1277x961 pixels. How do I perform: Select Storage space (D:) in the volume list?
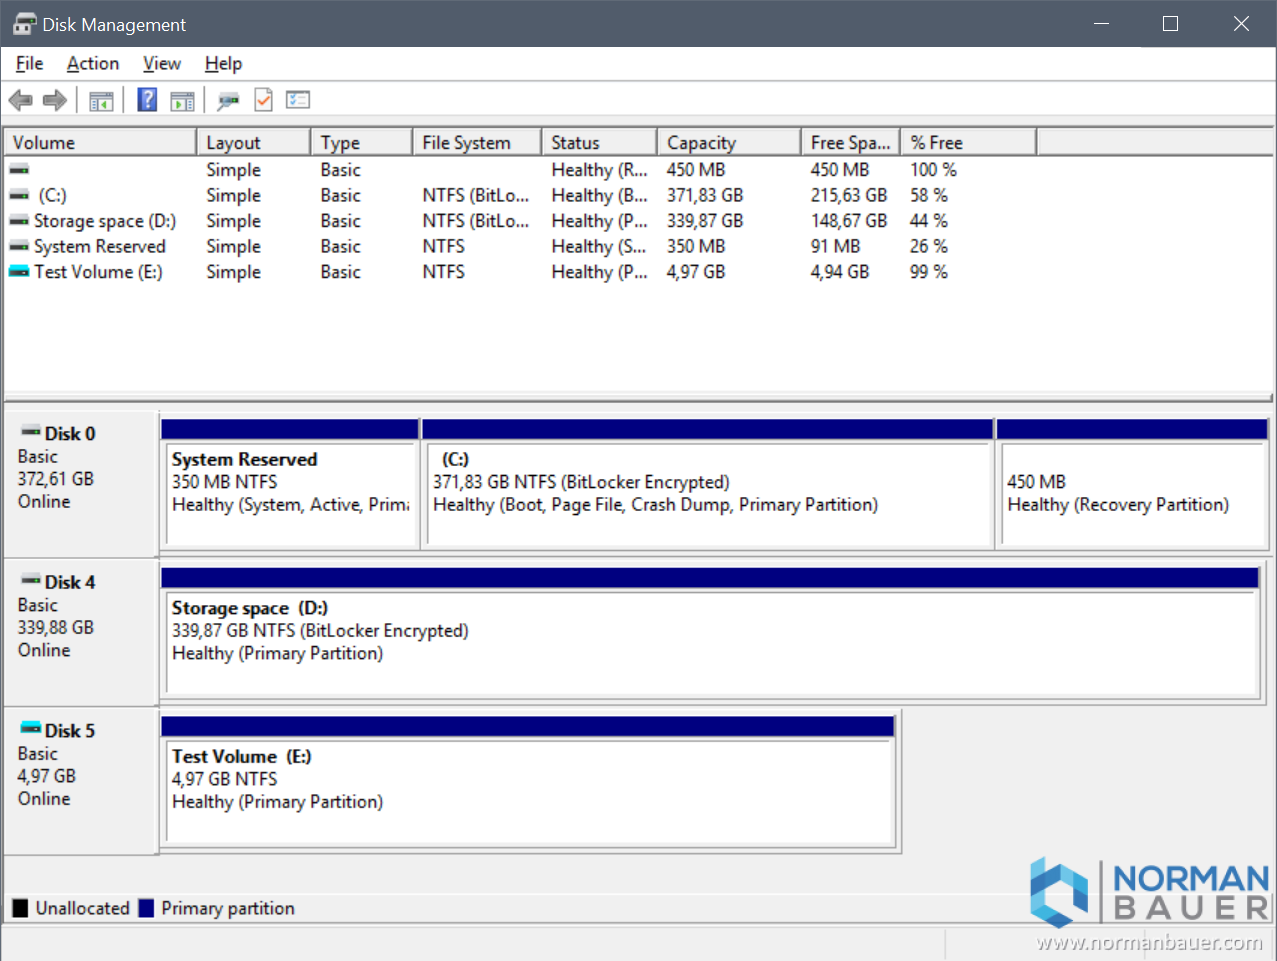coord(104,221)
